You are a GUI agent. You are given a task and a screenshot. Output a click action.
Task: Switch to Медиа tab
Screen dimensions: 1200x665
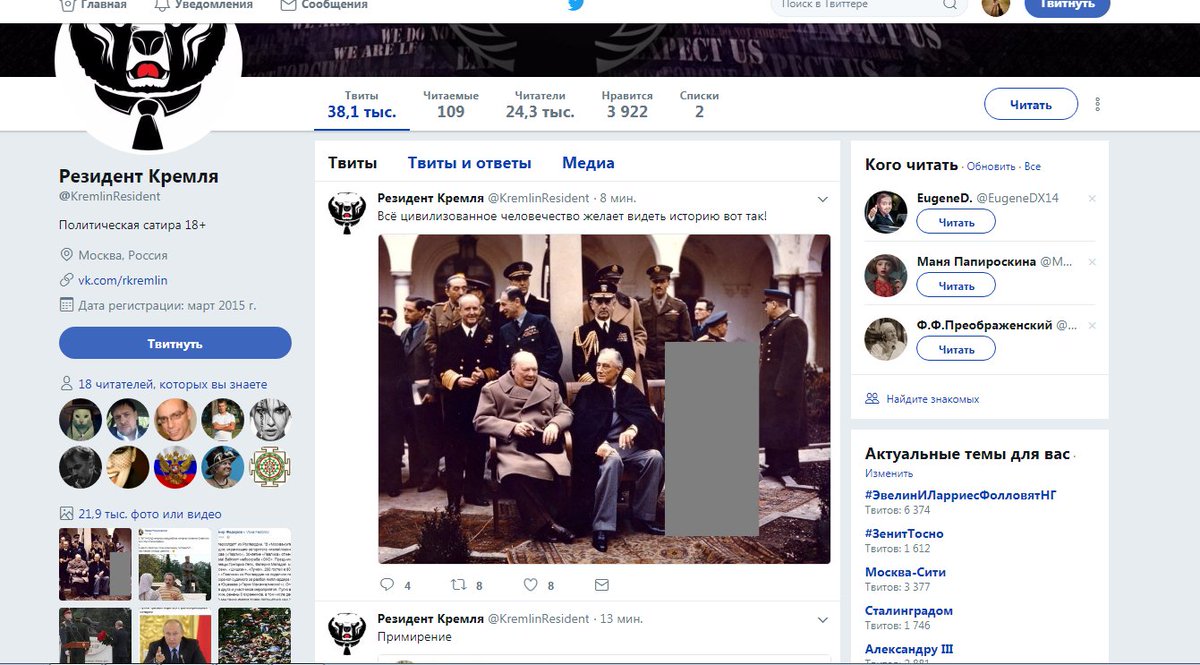pyautogui.click(x=588, y=163)
